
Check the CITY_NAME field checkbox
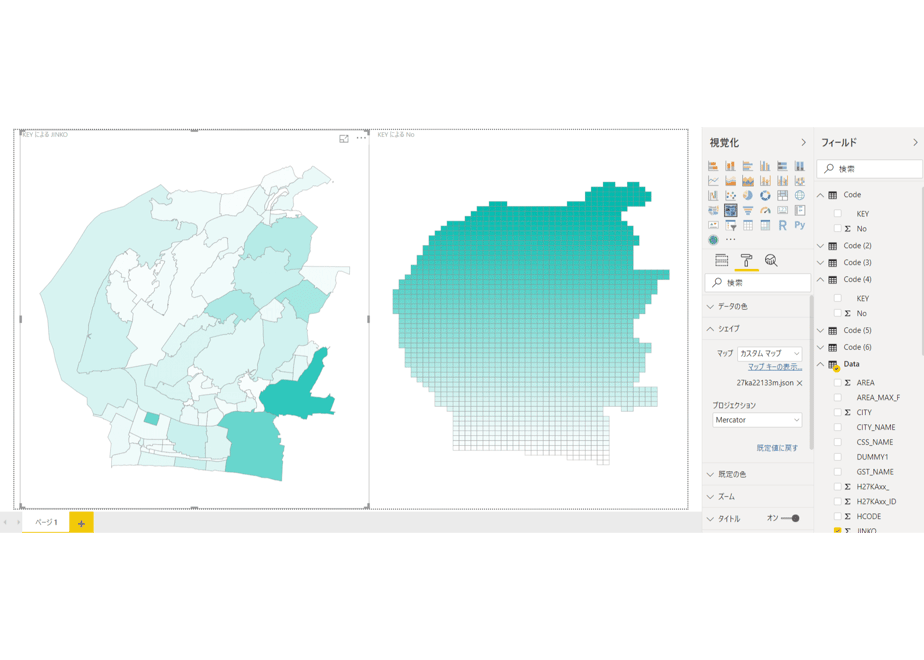pyautogui.click(x=837, y=427)
